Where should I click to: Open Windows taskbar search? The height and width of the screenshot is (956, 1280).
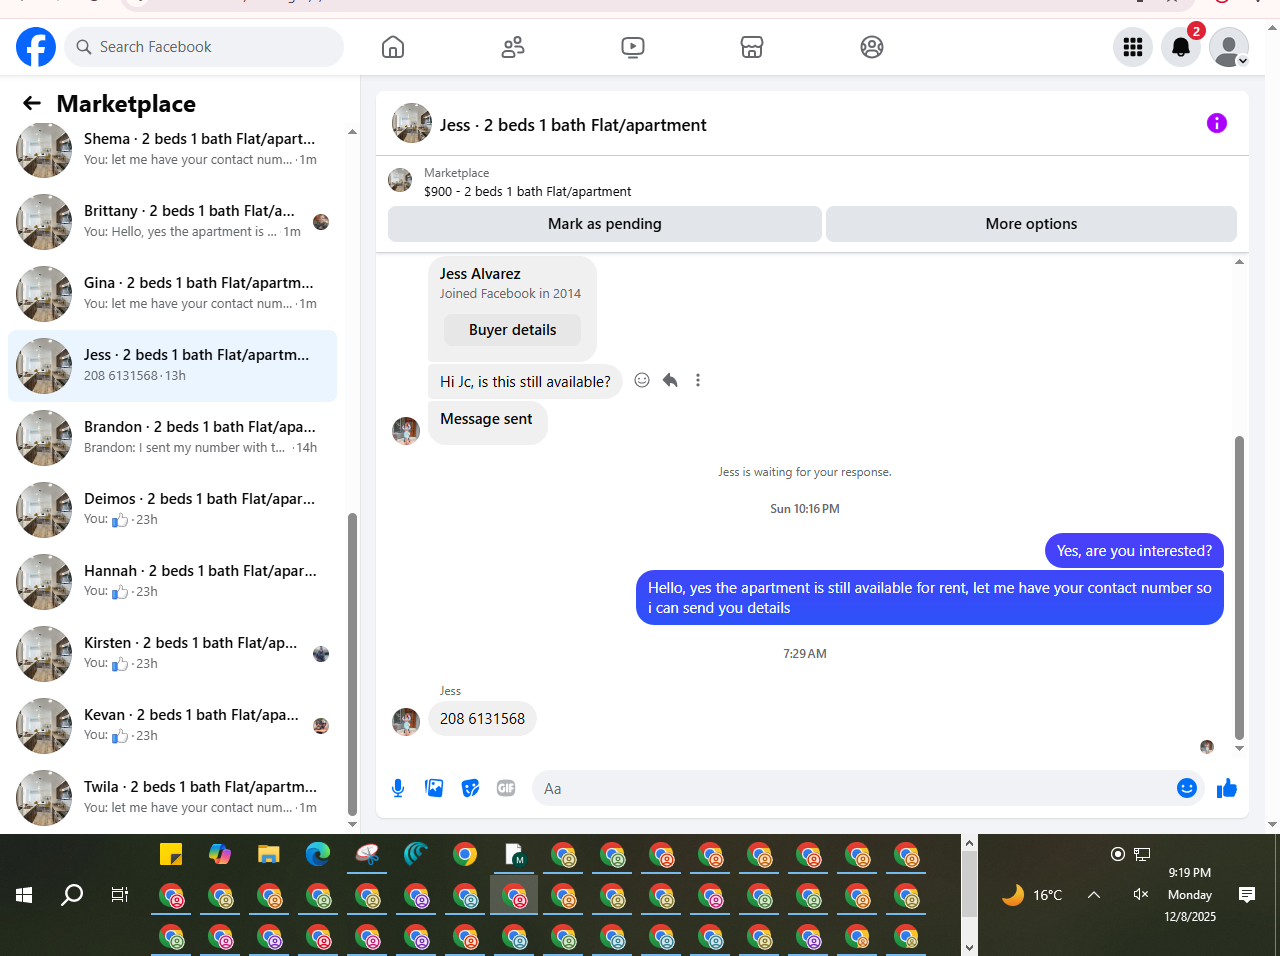[72, 895]
